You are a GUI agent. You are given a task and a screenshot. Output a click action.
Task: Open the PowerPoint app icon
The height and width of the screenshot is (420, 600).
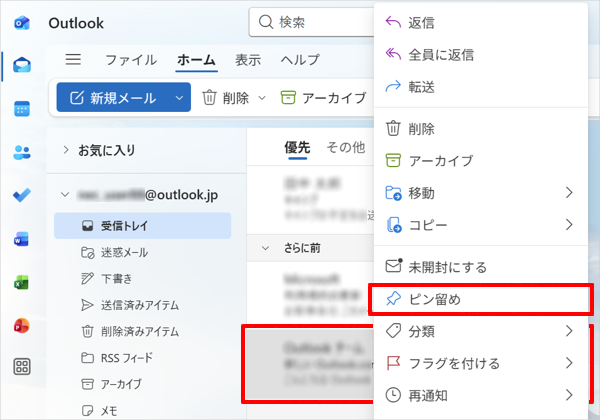tap(21, 326)
